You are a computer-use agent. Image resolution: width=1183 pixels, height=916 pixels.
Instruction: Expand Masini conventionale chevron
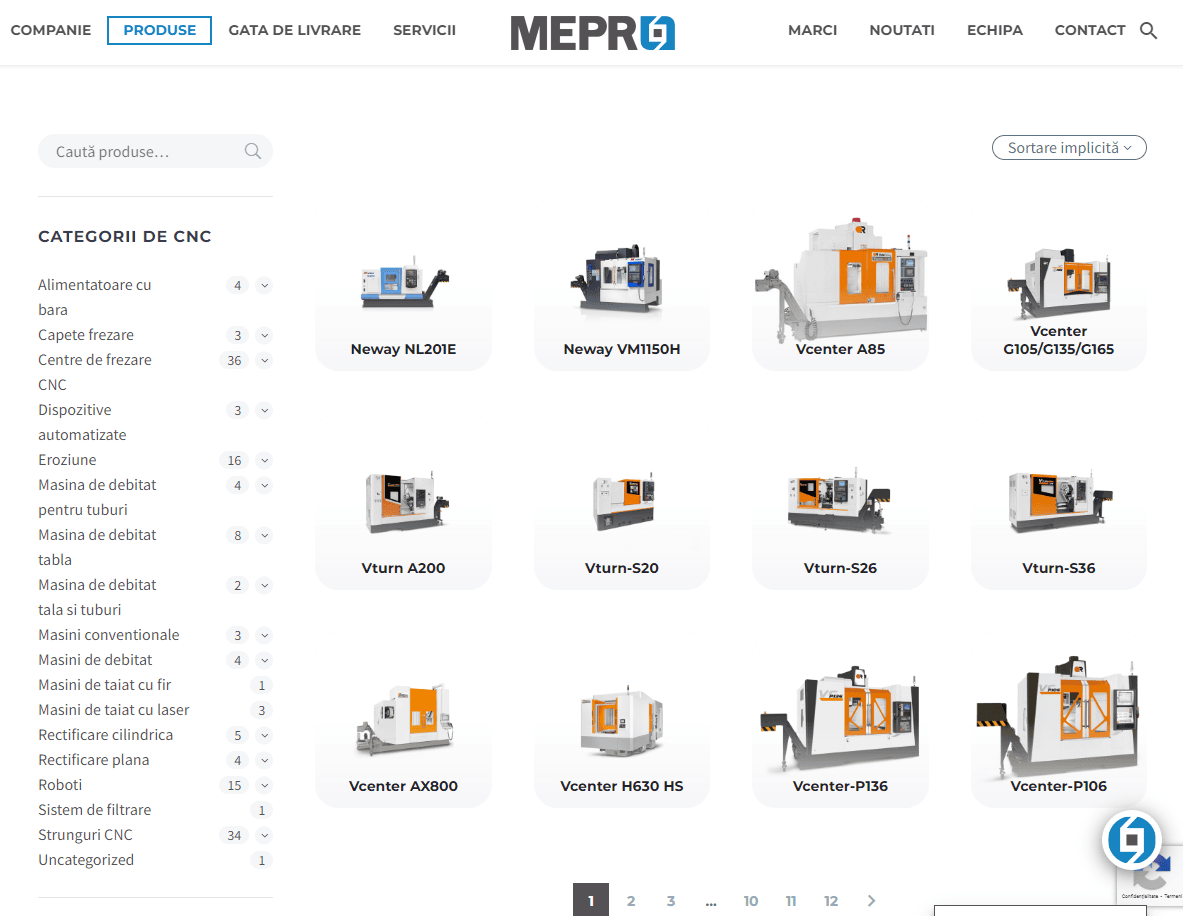pos(264,635)
